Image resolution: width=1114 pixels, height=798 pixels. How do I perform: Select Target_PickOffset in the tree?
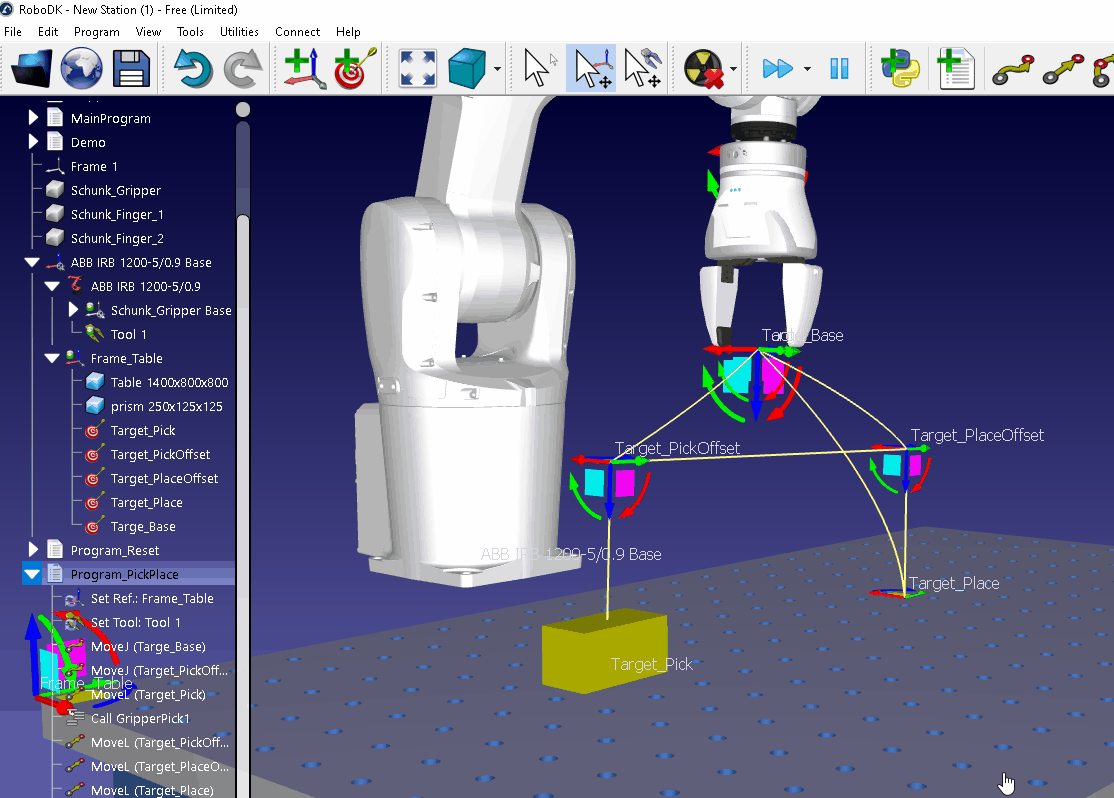(161, 455)
